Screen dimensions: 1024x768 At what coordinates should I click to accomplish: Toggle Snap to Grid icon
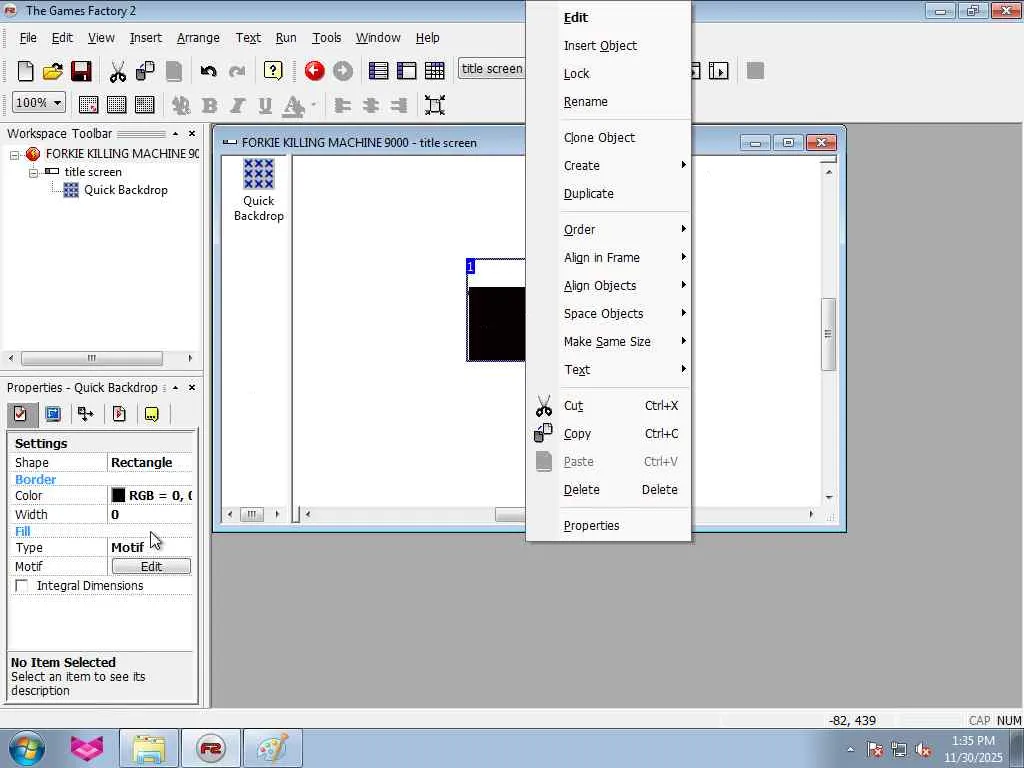pyautogui.click(x=144, y=104)
